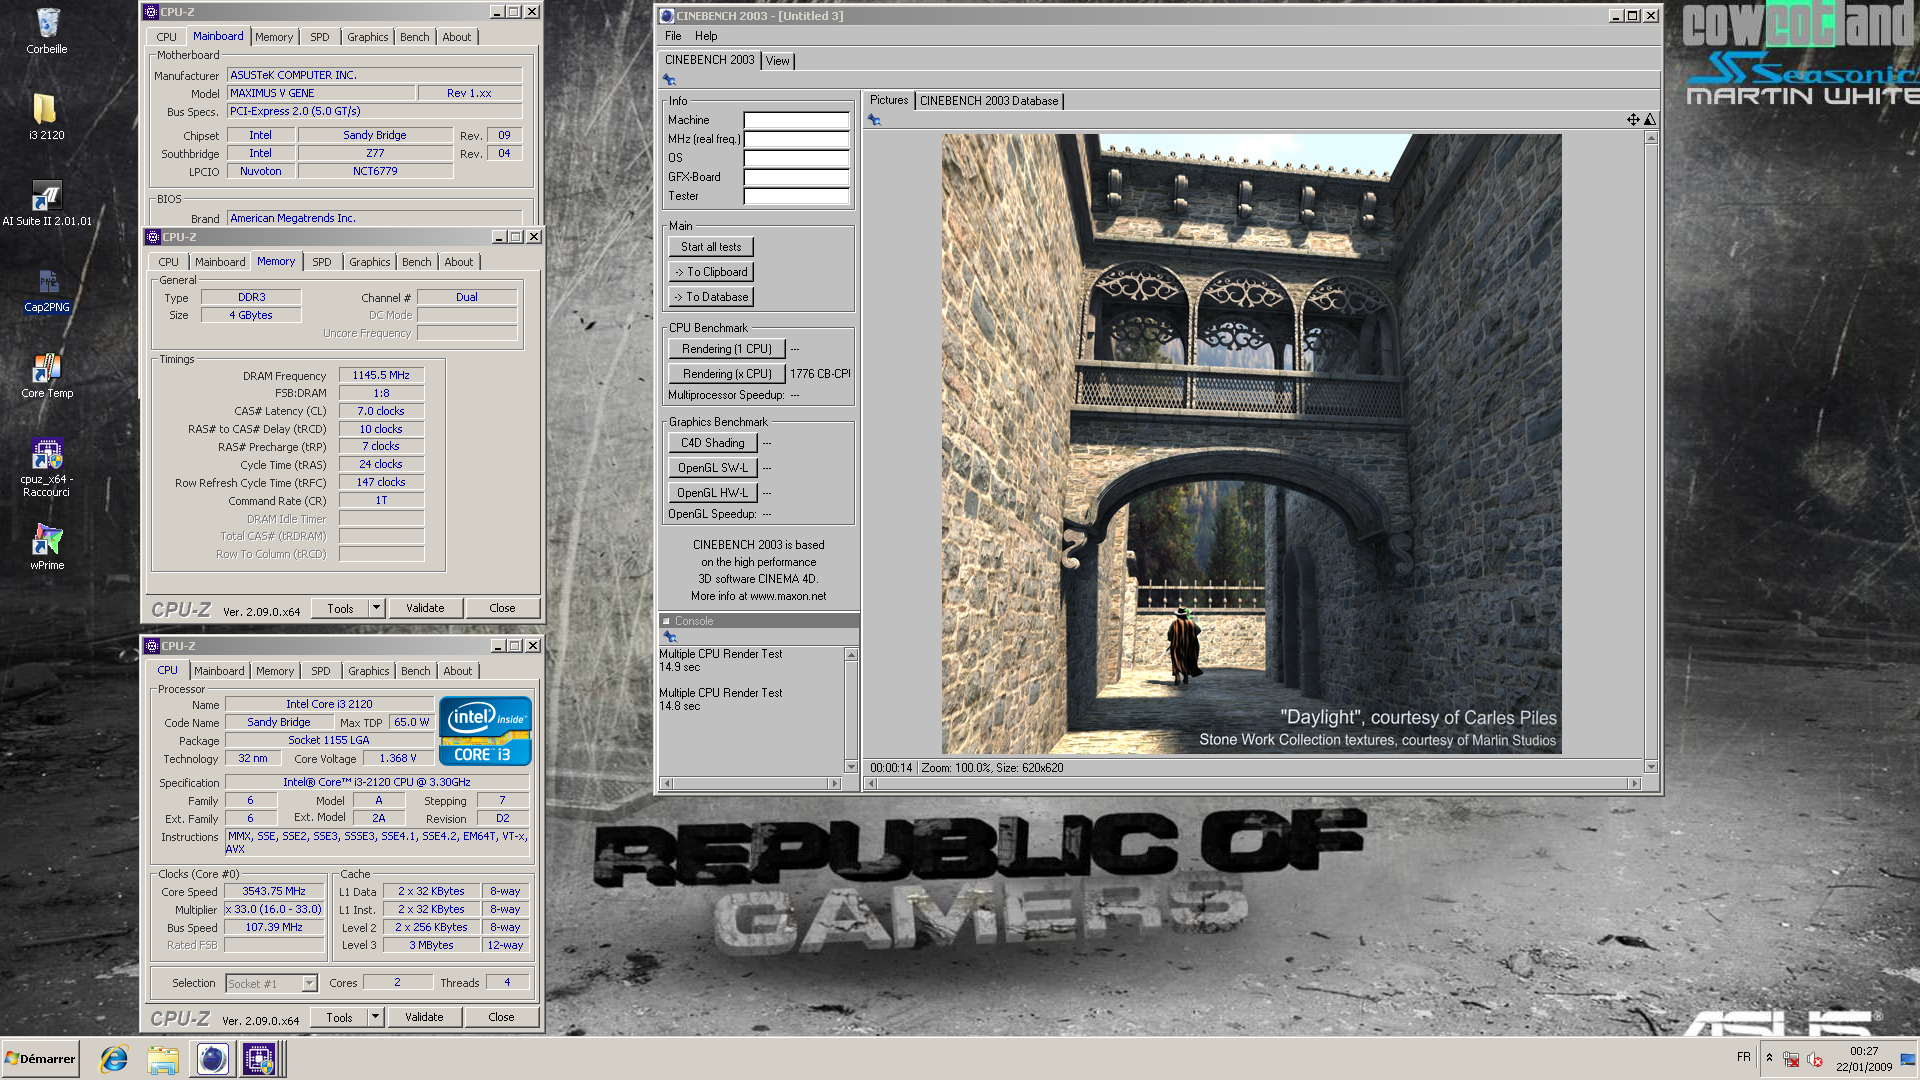The height and width of the screenshot is (1080, 1920).
Task: Click Show desktop icon at taskbar end
Action: [1908, 1059]
